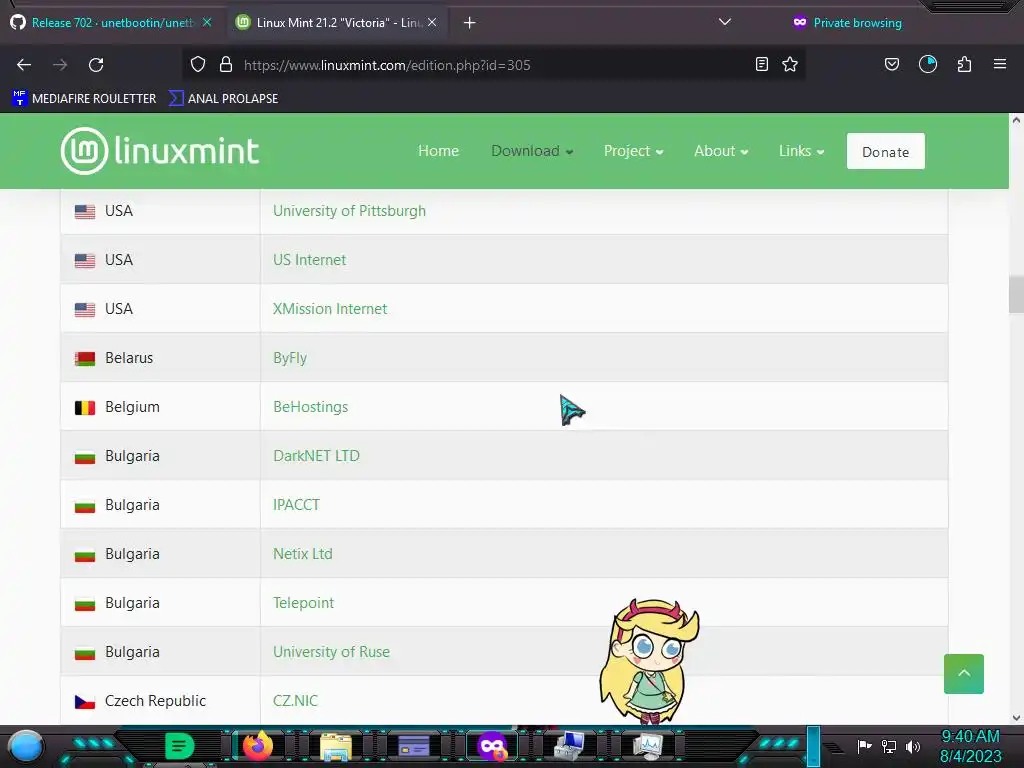Open ByFly mirror link
Image resolution: width=1024 pixels, height=768 pixels.
(x=290, y=358)
